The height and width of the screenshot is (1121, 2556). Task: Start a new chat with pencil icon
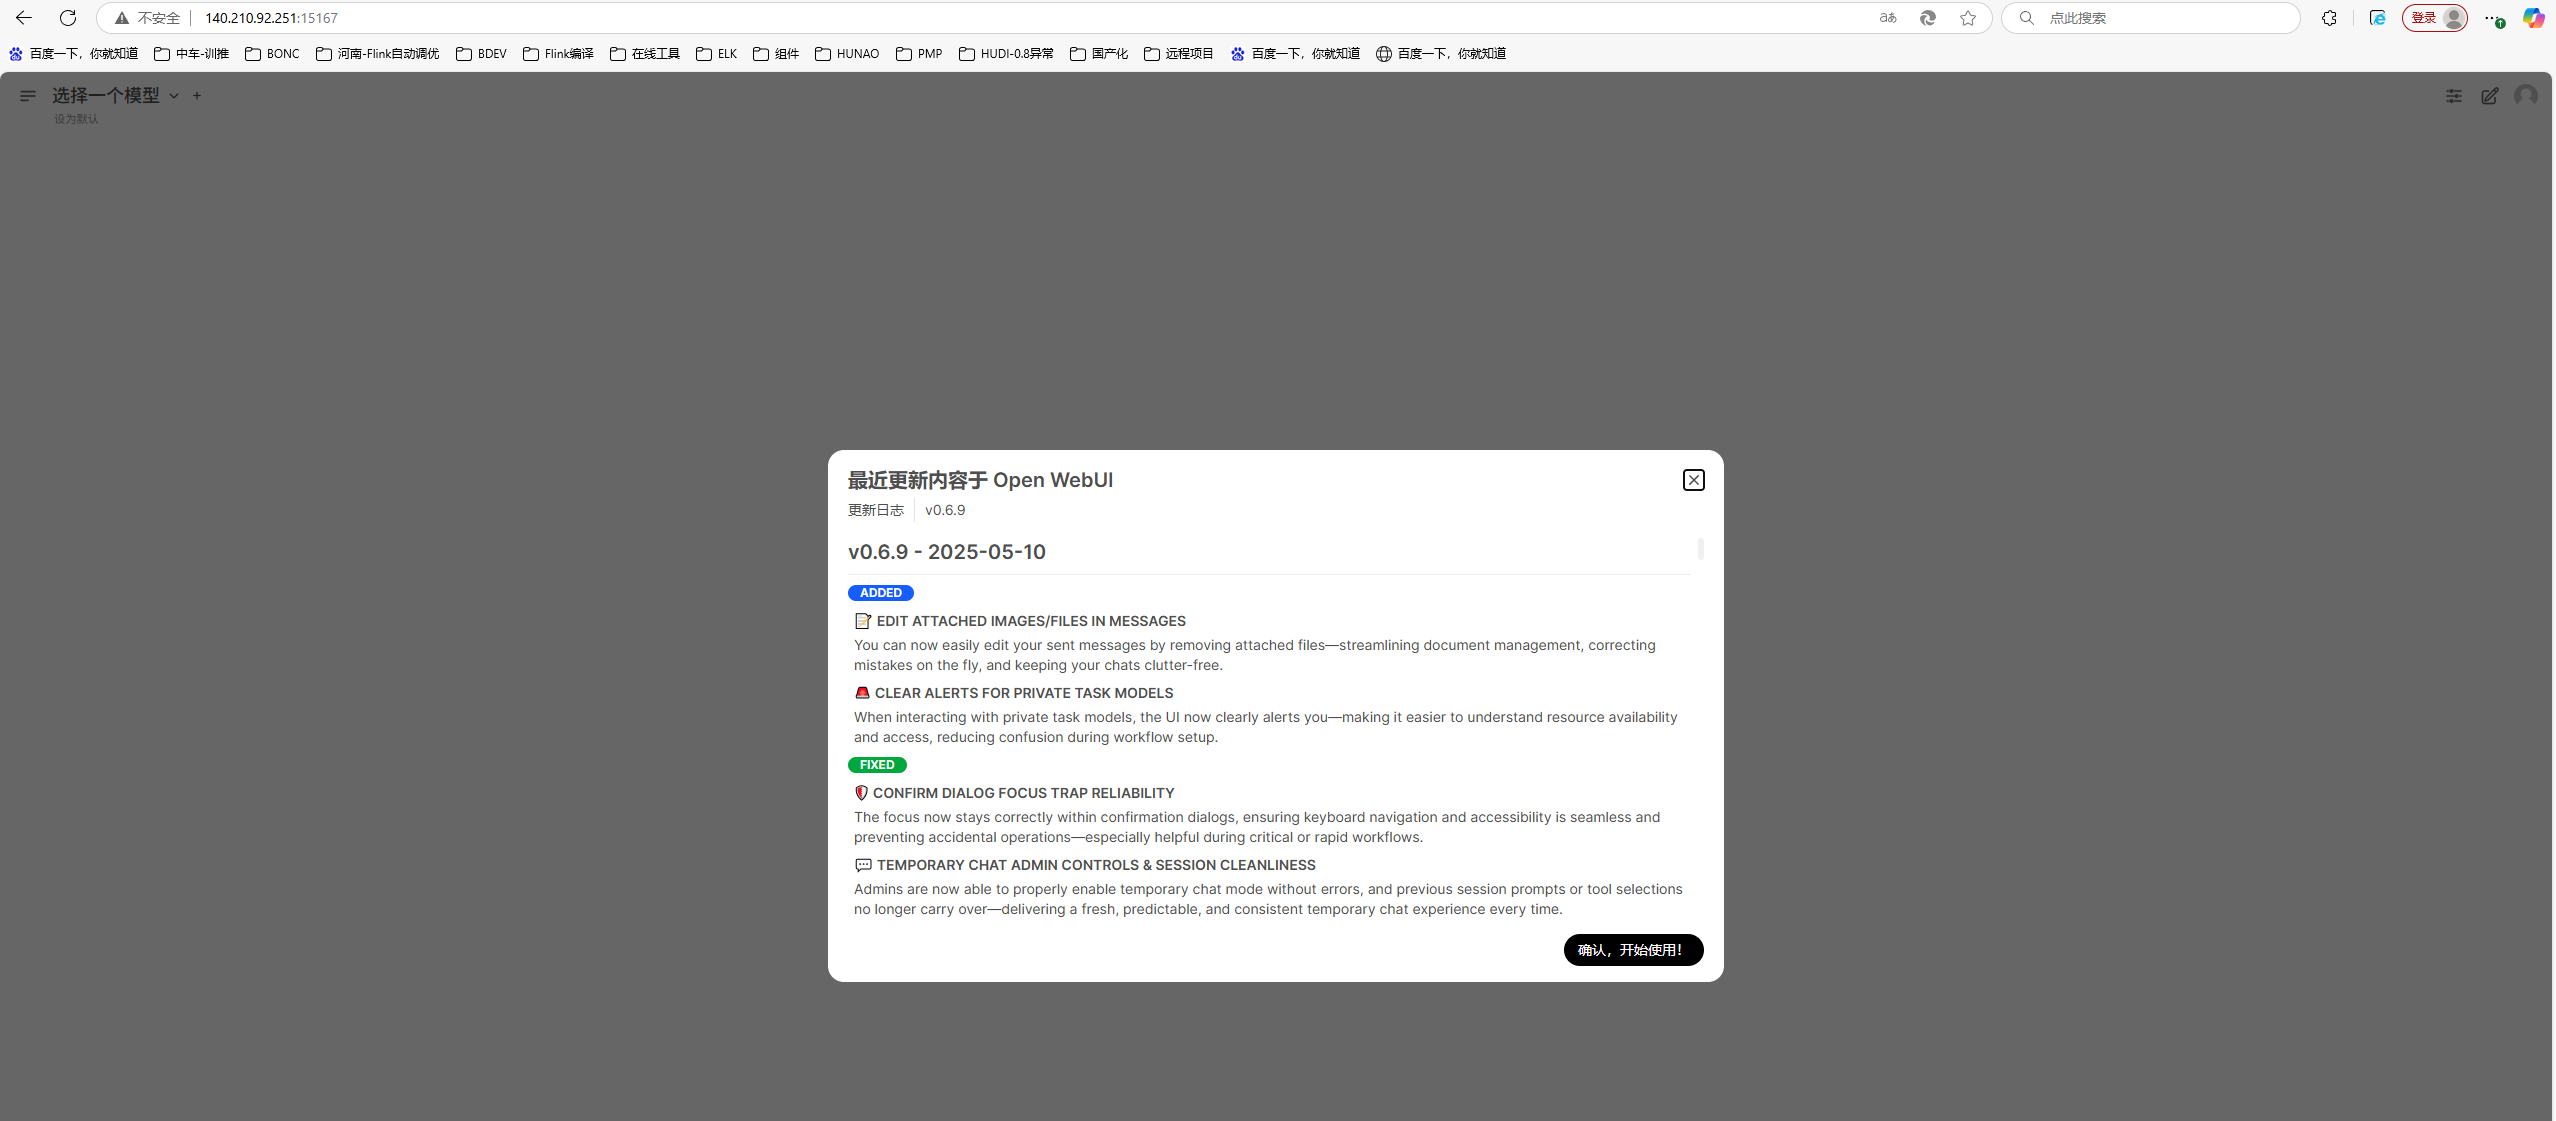click(x=2490, y=96)
